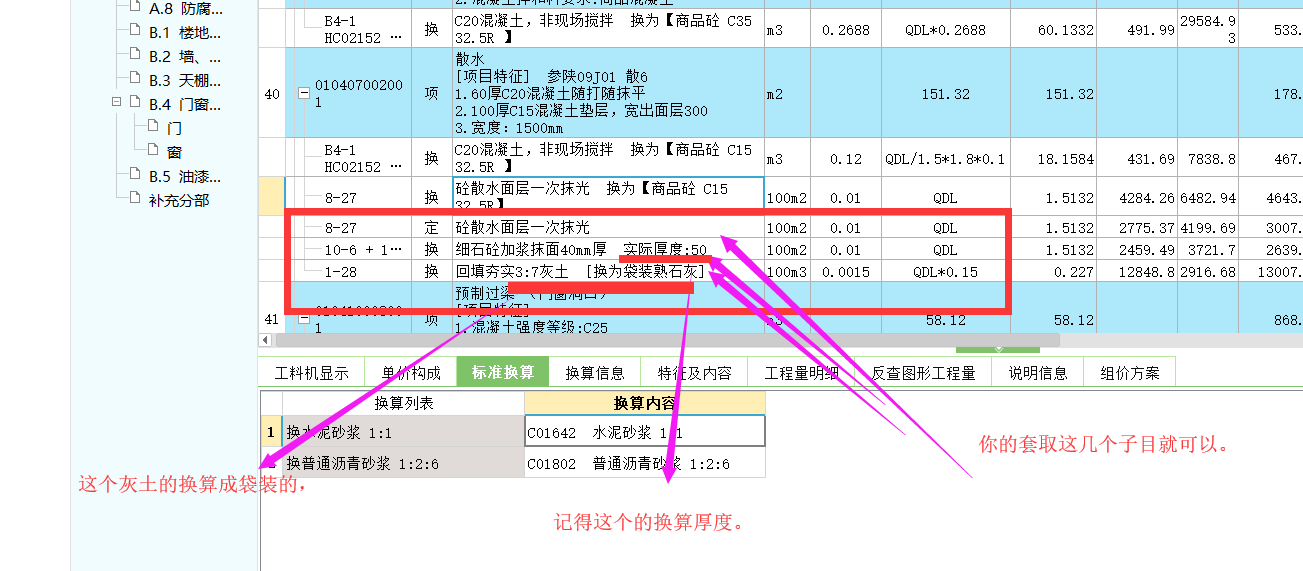Select conversion row 换普通沥青砂浆 1:2:6
Screen dimensions: 1303x571
(404, 463)
